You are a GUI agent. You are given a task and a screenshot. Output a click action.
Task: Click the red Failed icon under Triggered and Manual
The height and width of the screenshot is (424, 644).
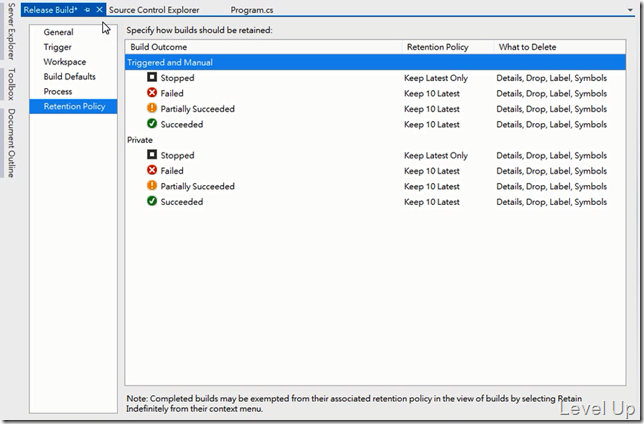point(152,92)
